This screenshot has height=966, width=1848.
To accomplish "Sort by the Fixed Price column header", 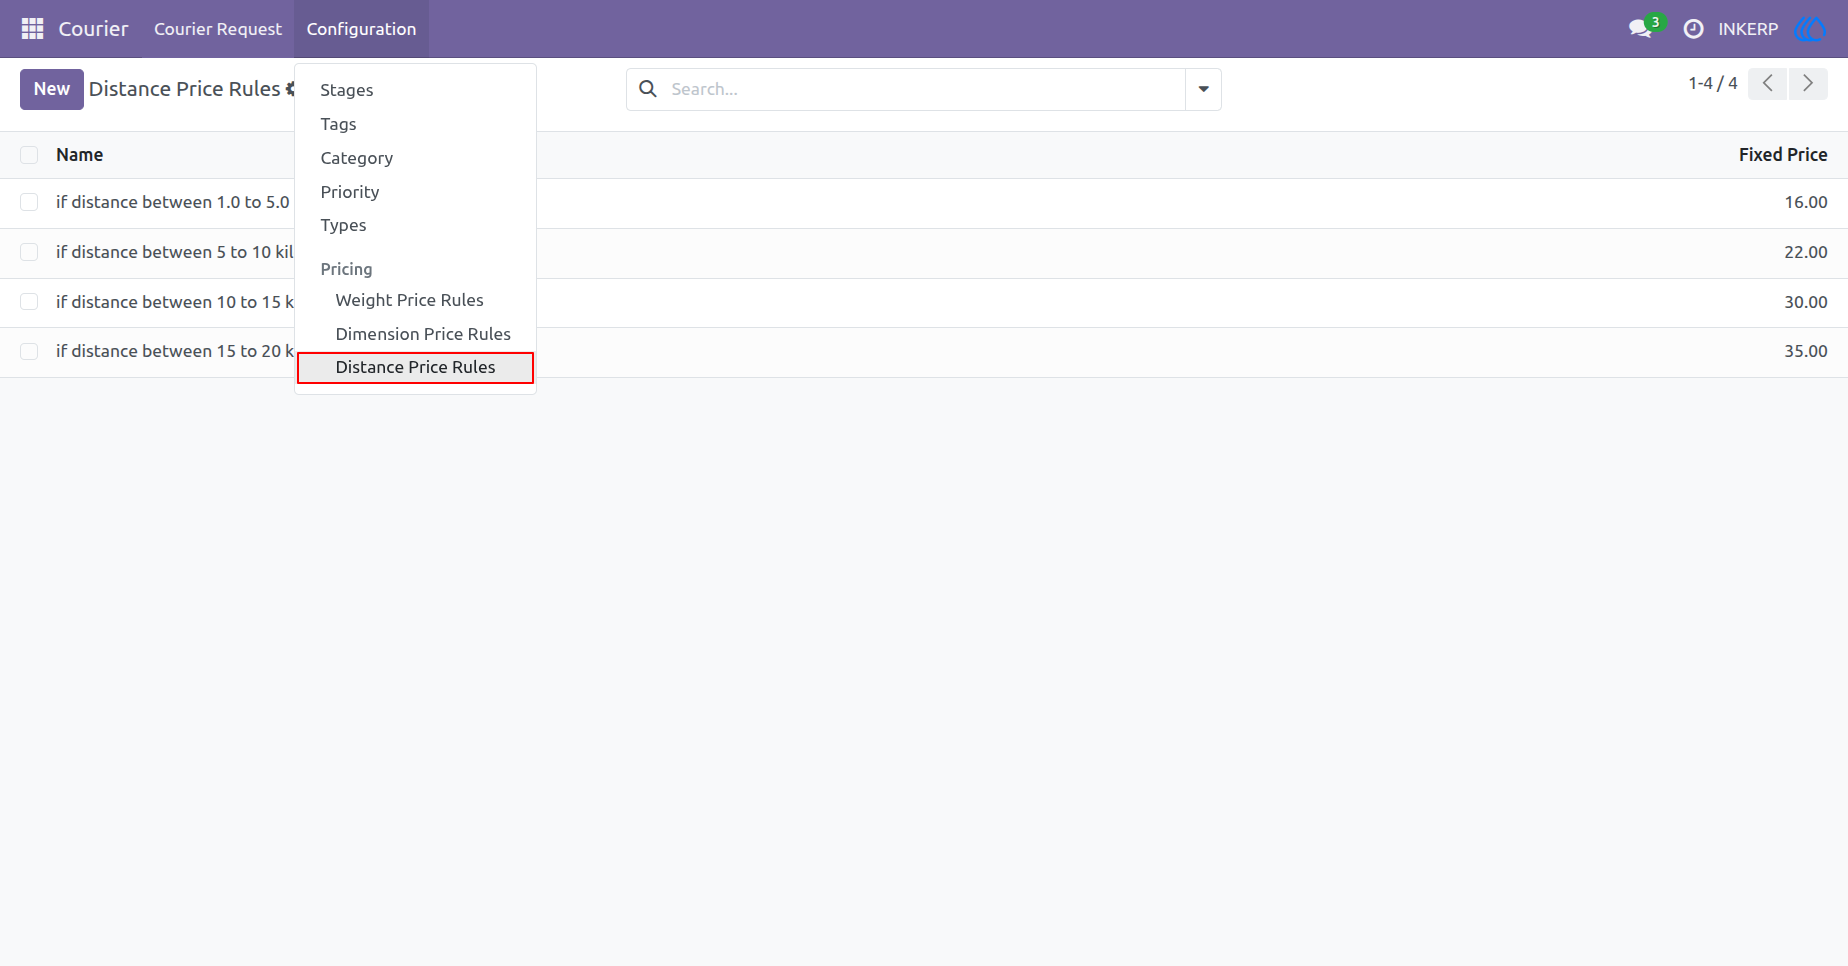I will click(1782, 155).
